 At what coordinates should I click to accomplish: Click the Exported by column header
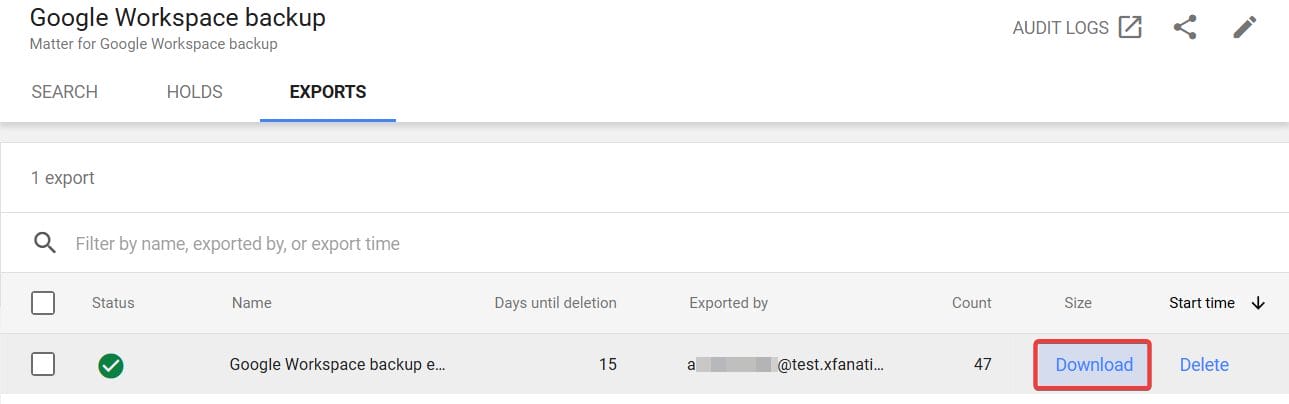coord(728,303)
